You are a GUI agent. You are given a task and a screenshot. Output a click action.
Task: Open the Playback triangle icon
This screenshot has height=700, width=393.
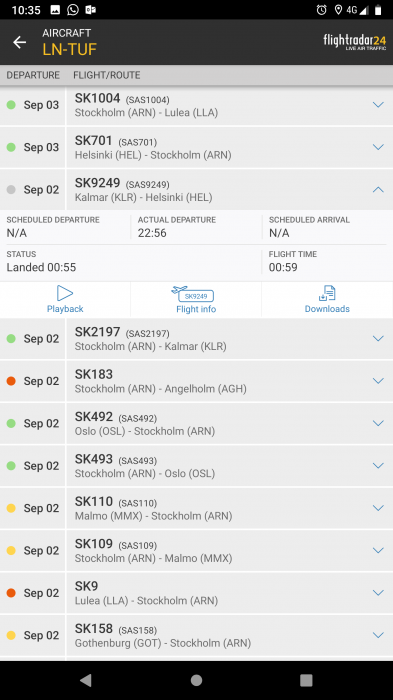click(65, 293)
